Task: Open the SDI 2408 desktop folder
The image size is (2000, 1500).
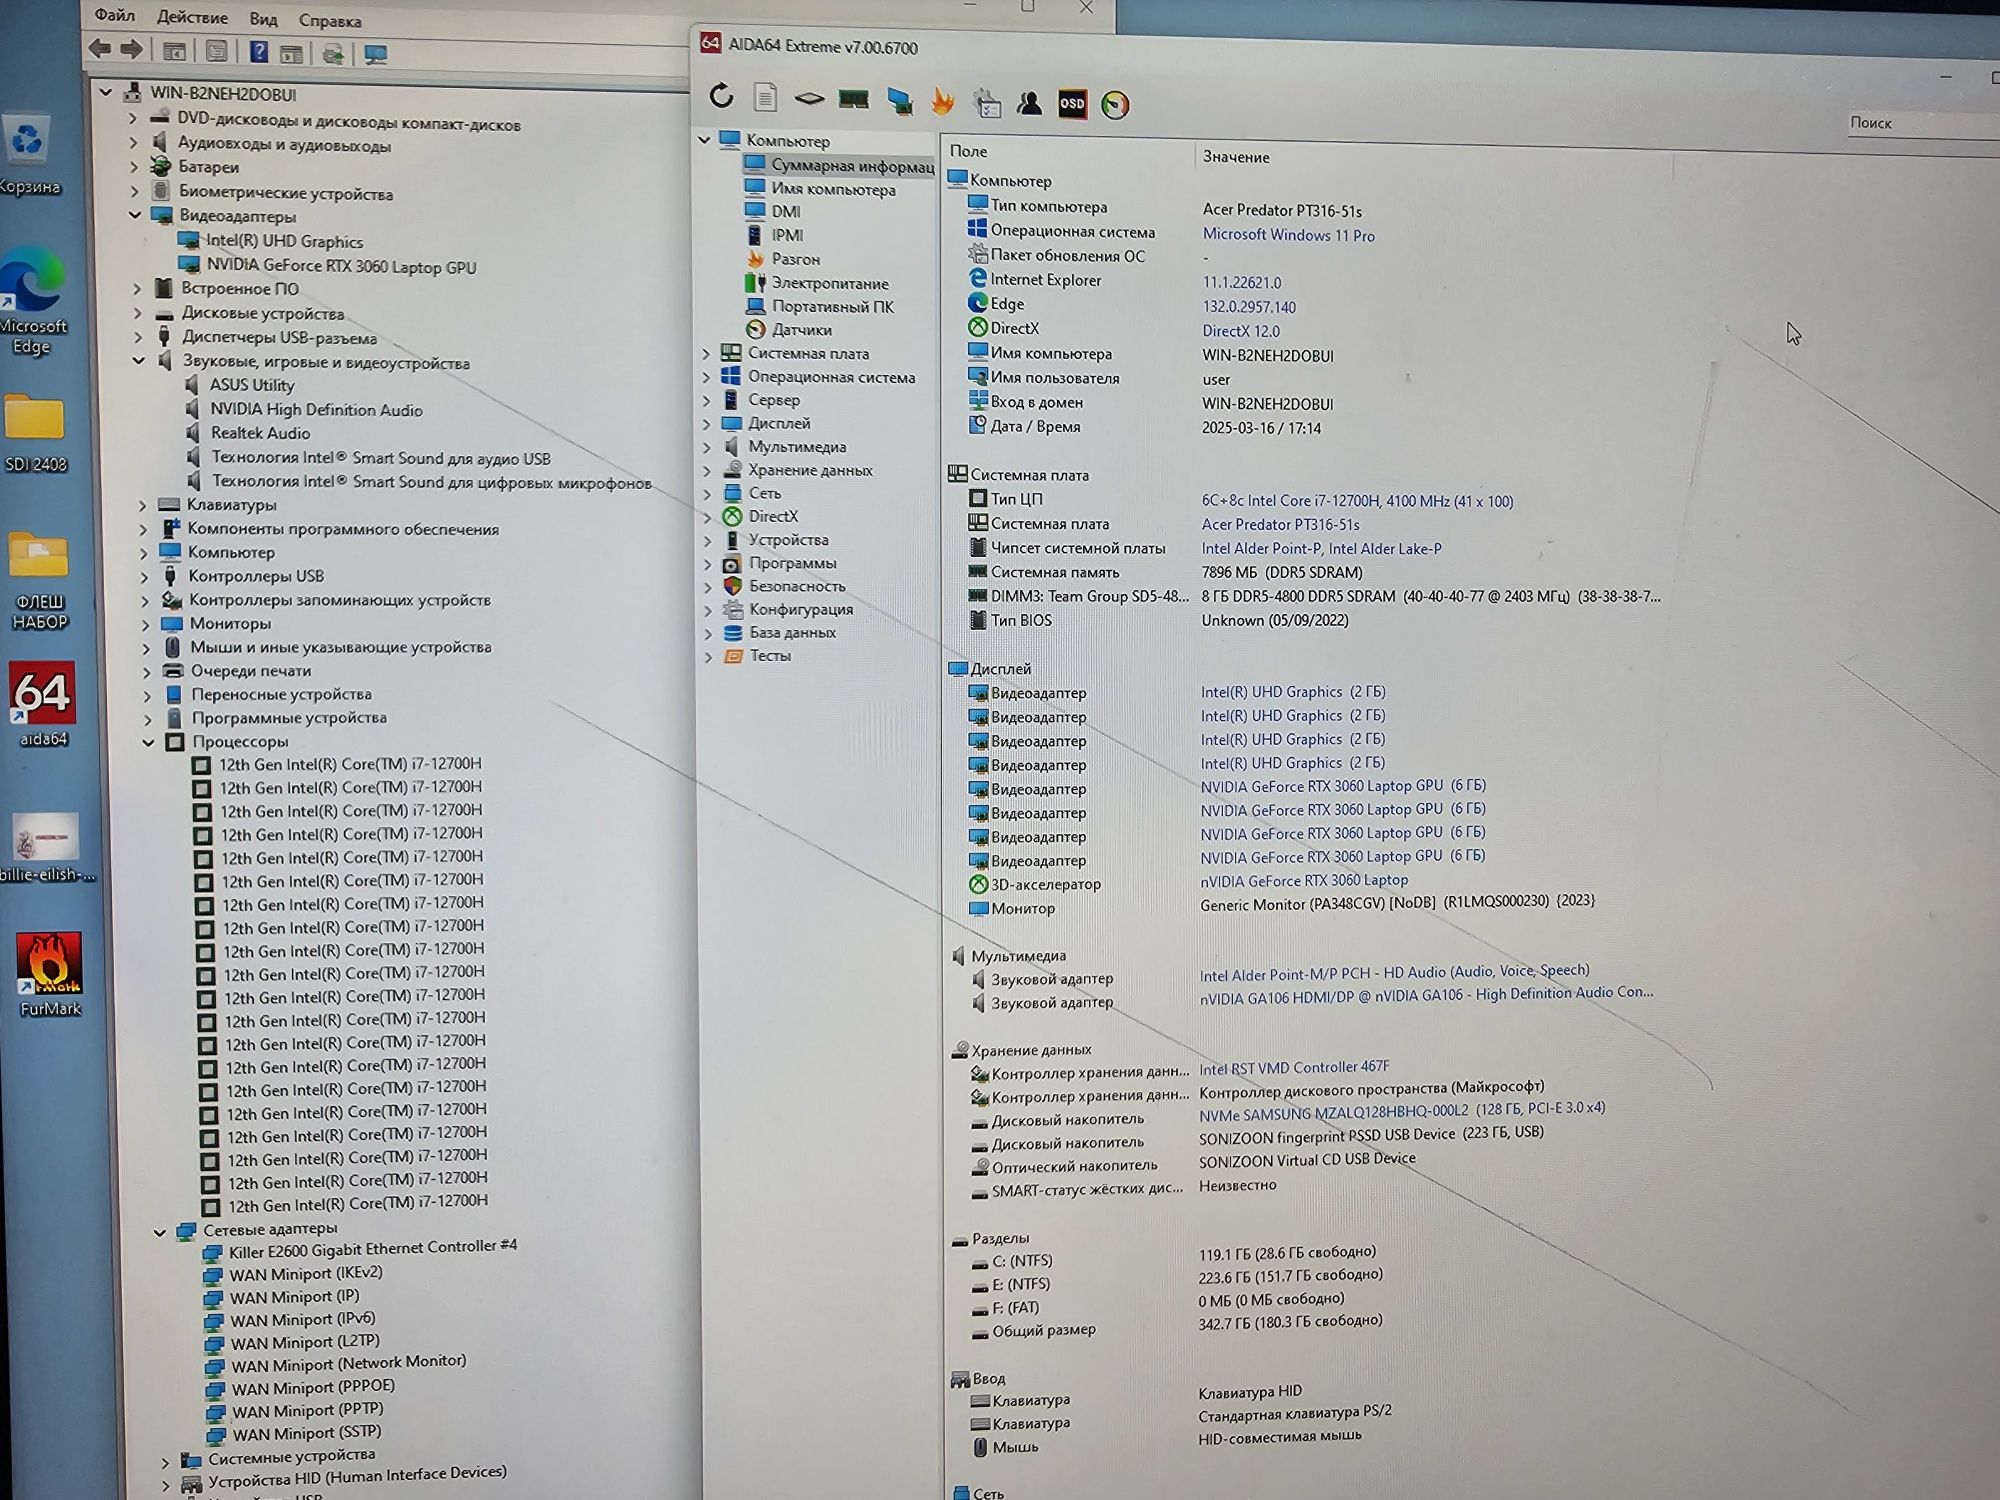Action: [x=35, y=432]
